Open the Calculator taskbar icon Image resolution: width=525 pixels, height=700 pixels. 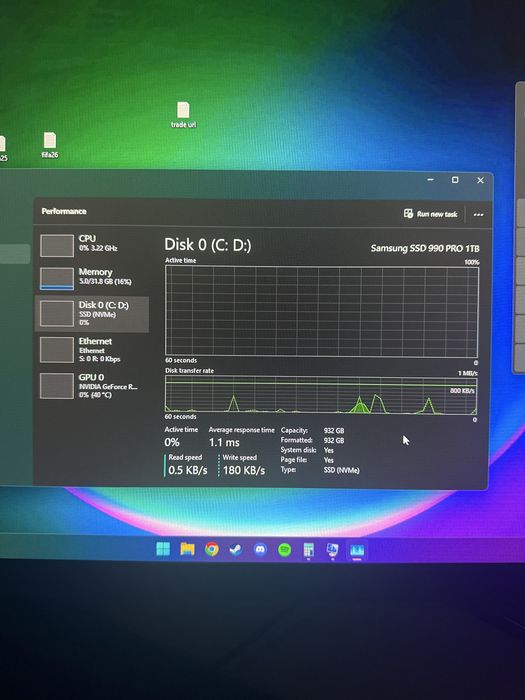point(308,550)
